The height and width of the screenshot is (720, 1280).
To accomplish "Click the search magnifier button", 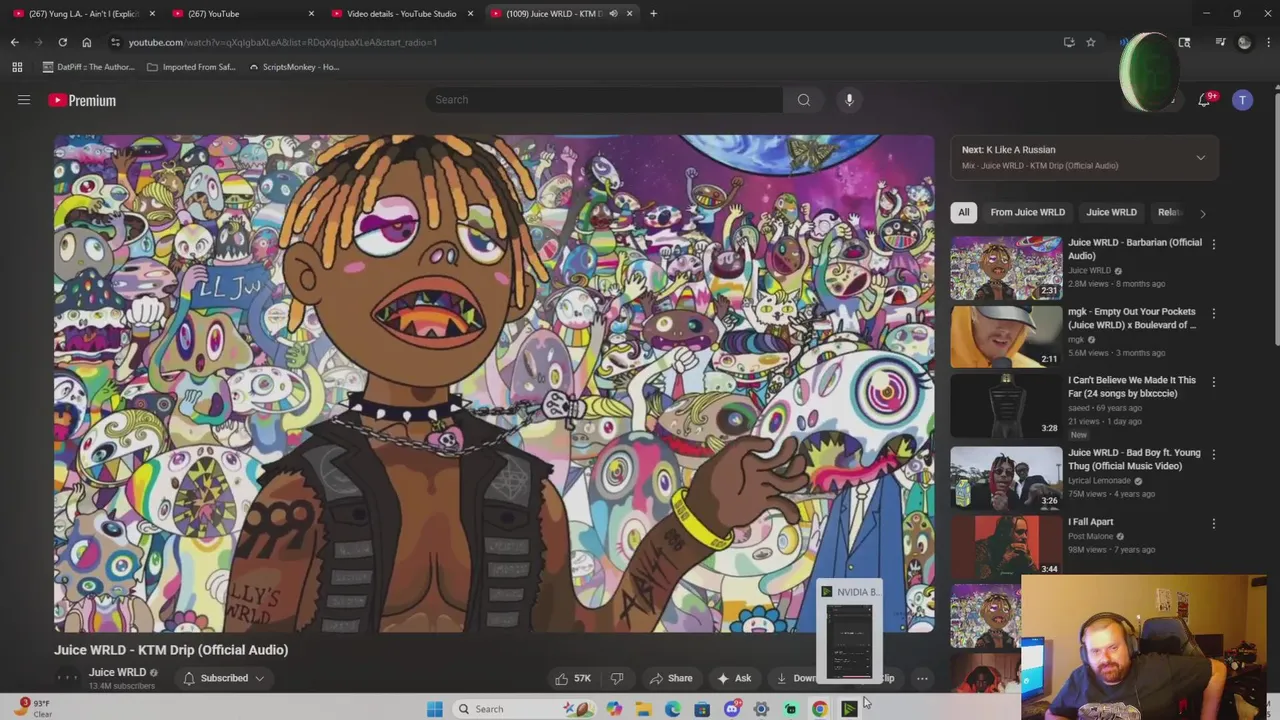I will pyautogui.click(x=804, y=100).
